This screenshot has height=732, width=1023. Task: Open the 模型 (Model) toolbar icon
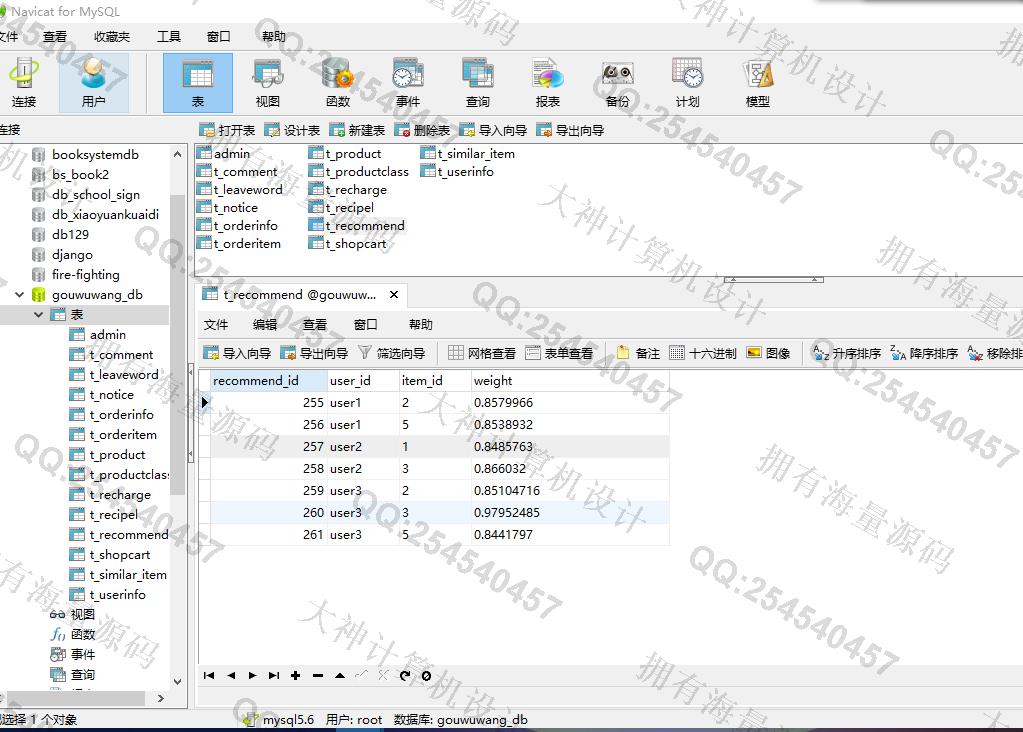coord(757,83)
